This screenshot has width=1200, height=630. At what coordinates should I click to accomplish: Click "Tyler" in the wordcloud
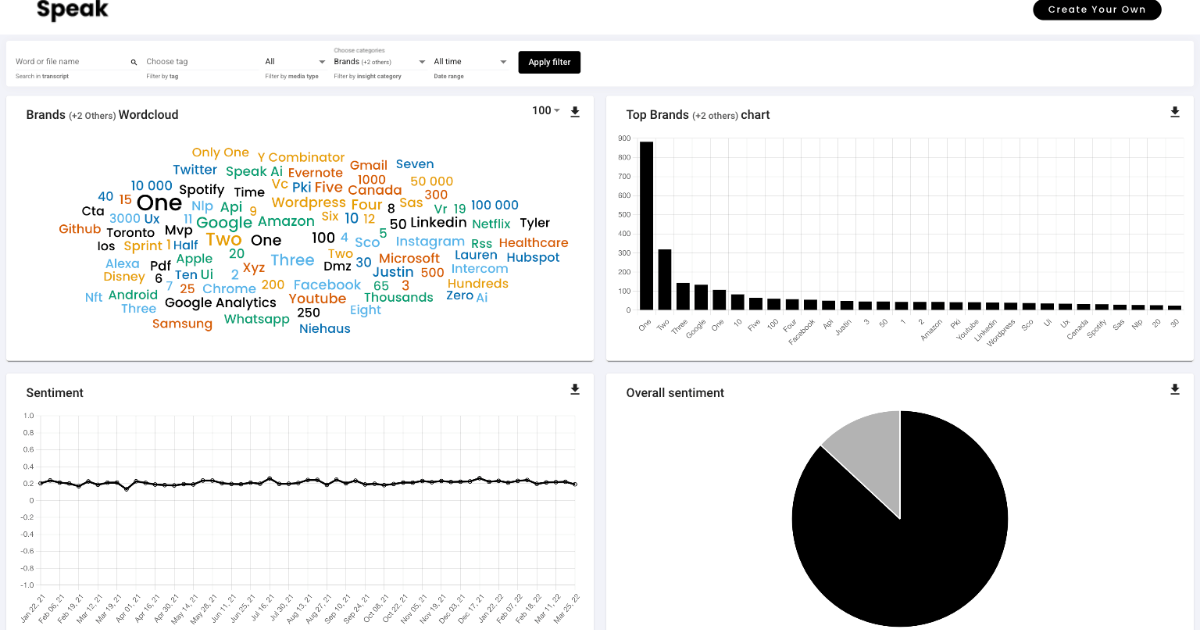coord(535,223)
